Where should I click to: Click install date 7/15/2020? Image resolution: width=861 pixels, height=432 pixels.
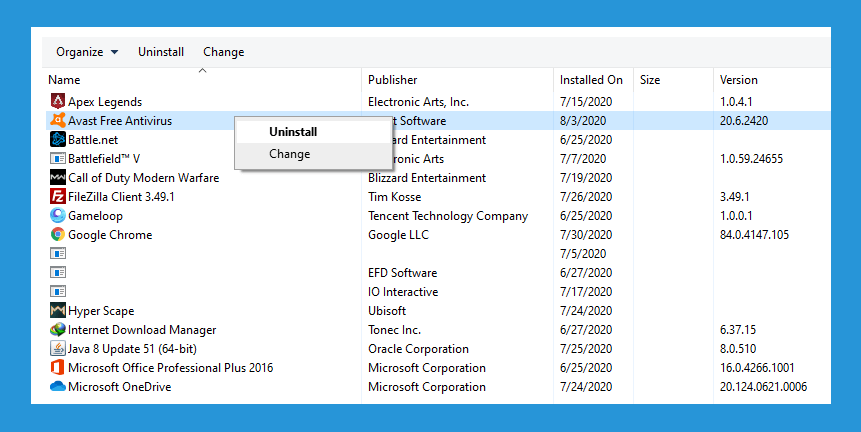pyautogui.click(x=586, y=102)
